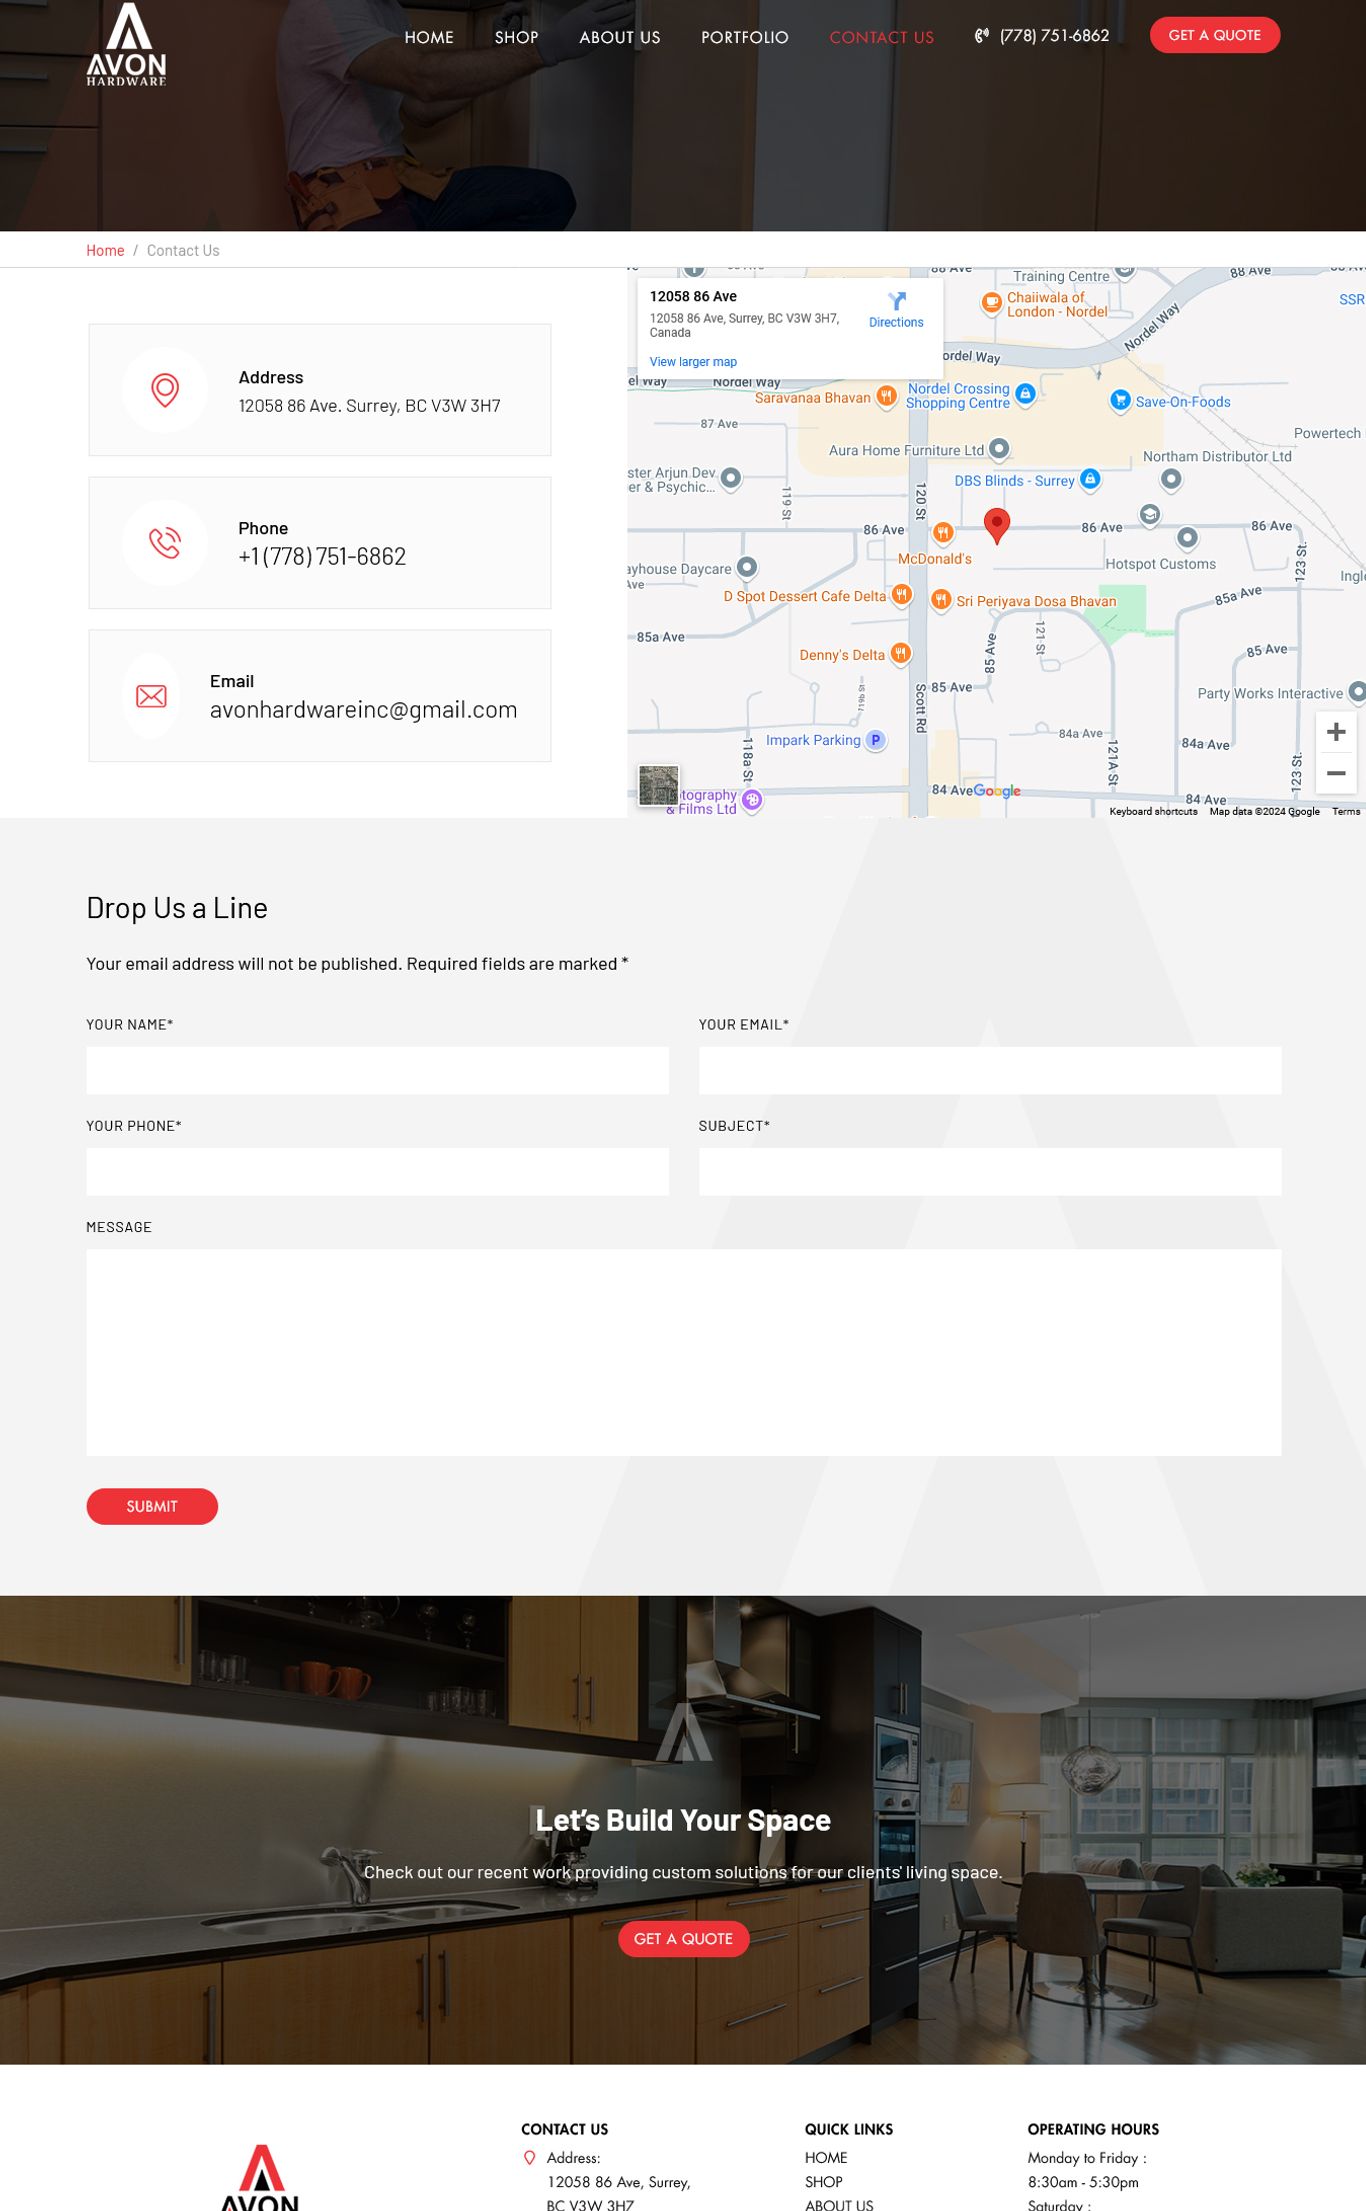Click the D Spot Dessert Cafe marker
The image size is (1366, 2211).
[902, 595]
